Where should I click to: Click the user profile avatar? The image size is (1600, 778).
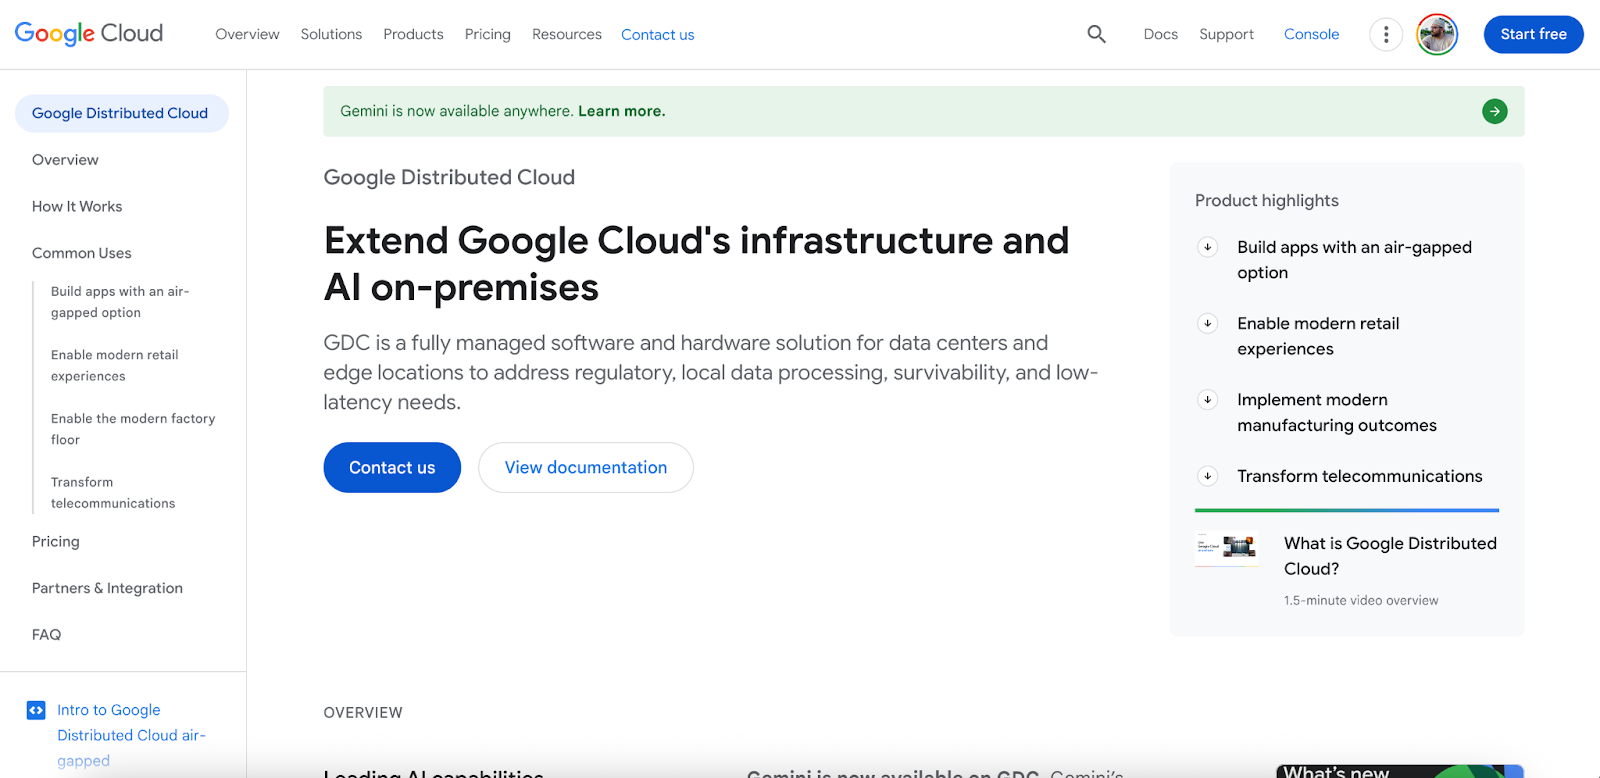pos(1437,35)
